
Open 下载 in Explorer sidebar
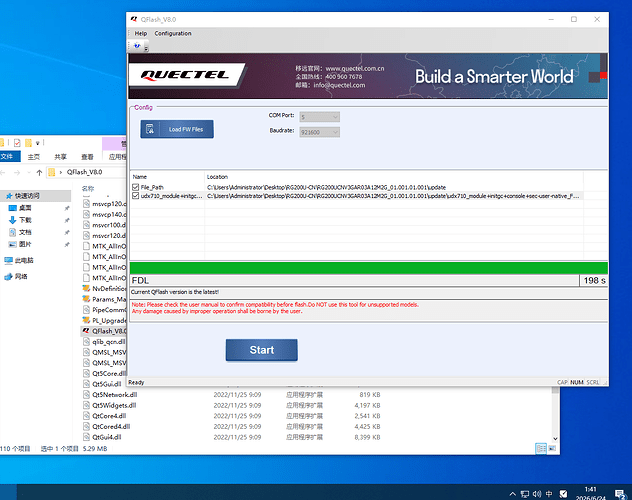pos(25,220)
